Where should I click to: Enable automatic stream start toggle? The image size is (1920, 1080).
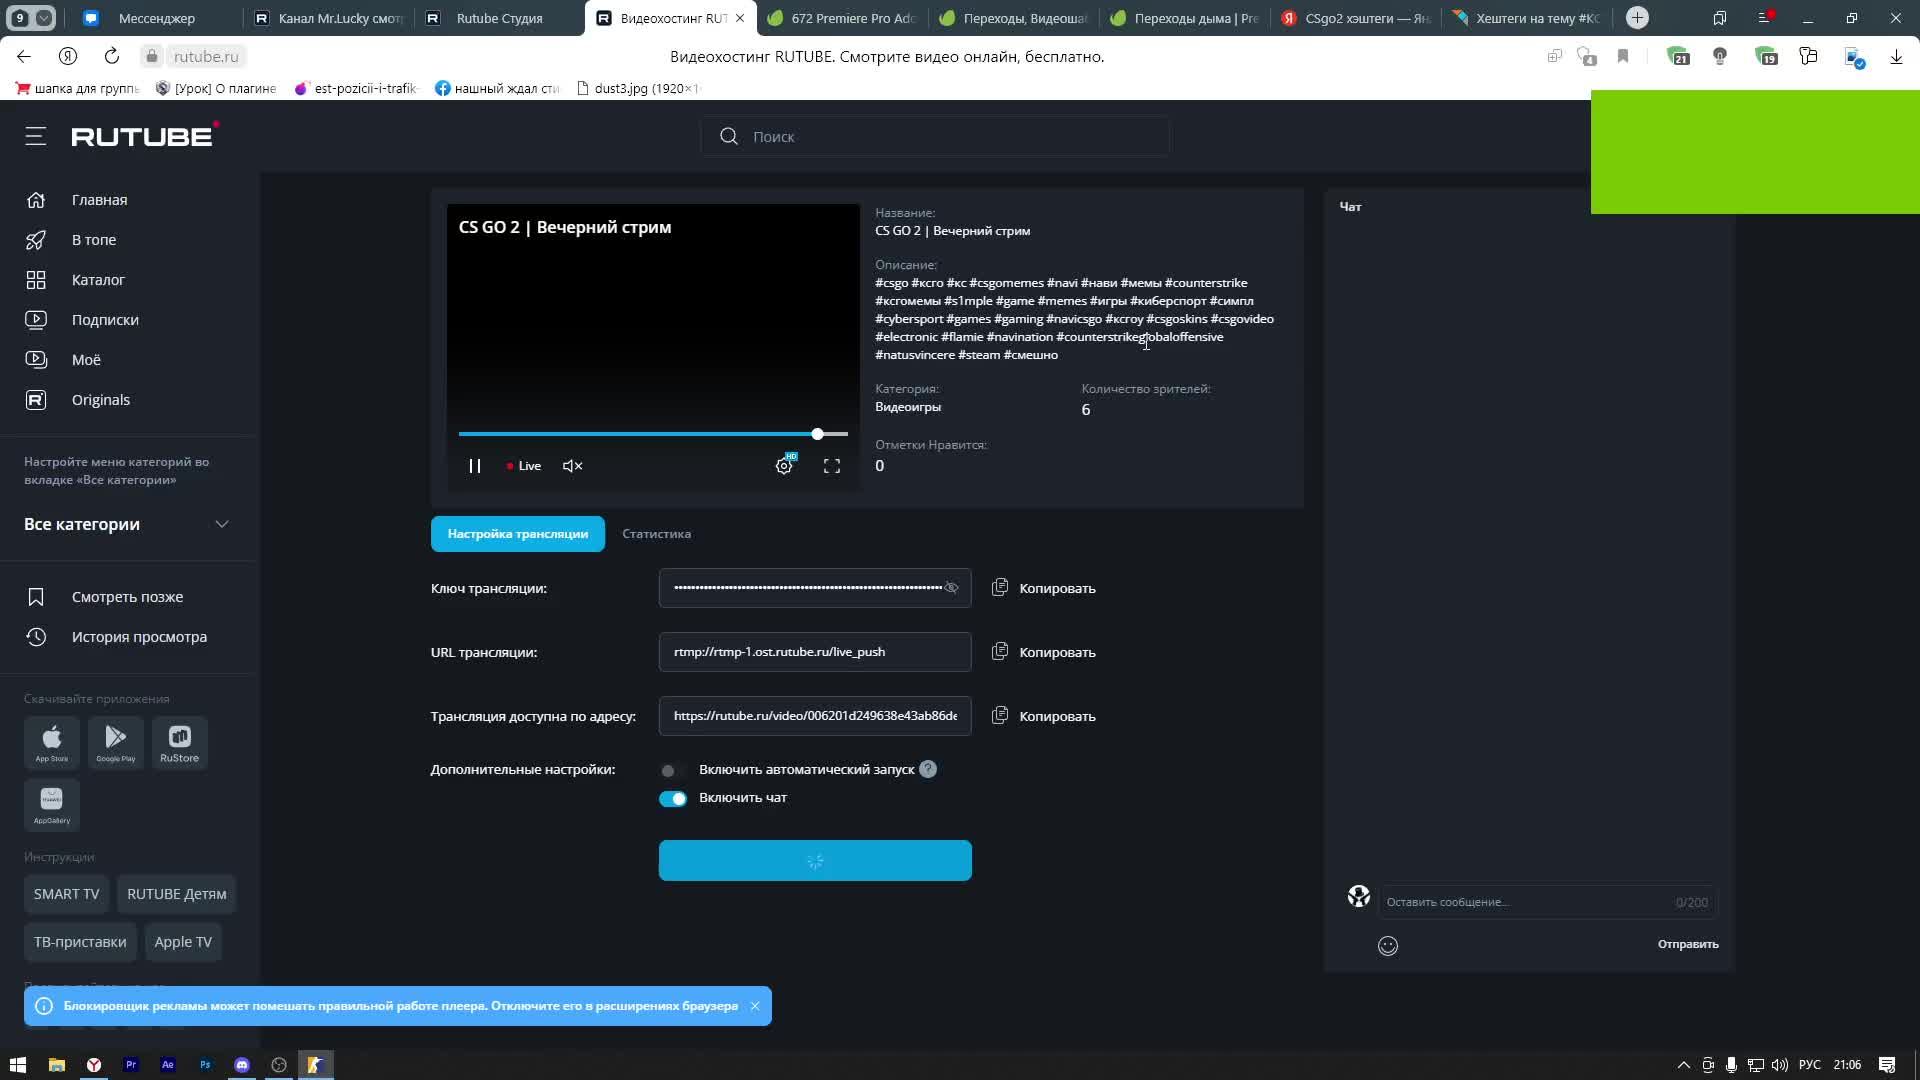point(672,770)
